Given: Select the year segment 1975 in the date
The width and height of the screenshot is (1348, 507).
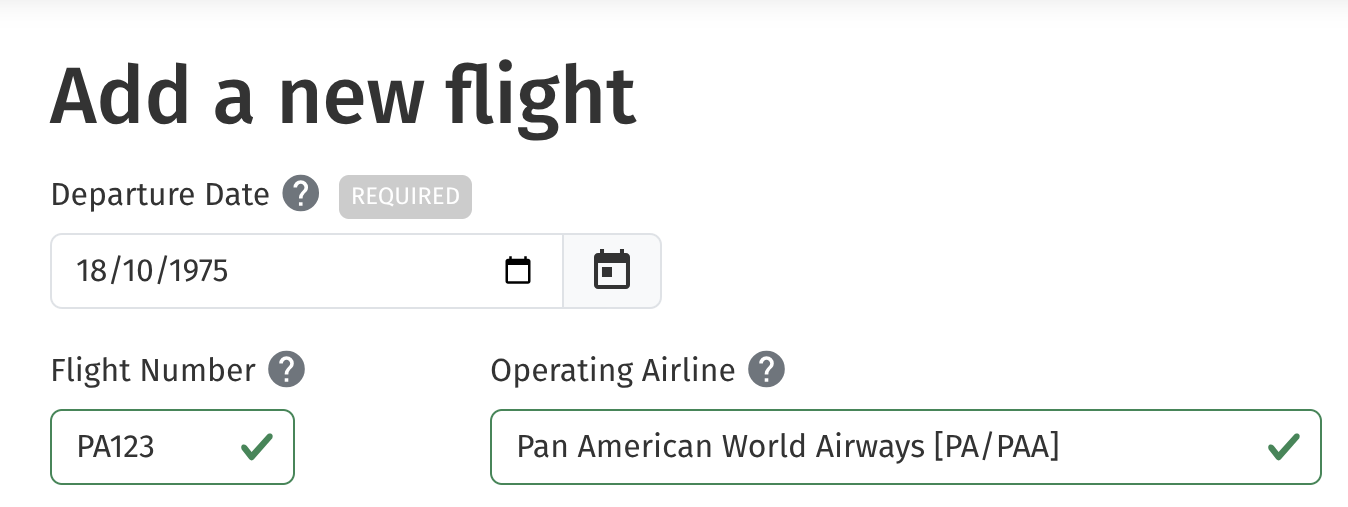Looking at the screenshot, I should (197, 271).
